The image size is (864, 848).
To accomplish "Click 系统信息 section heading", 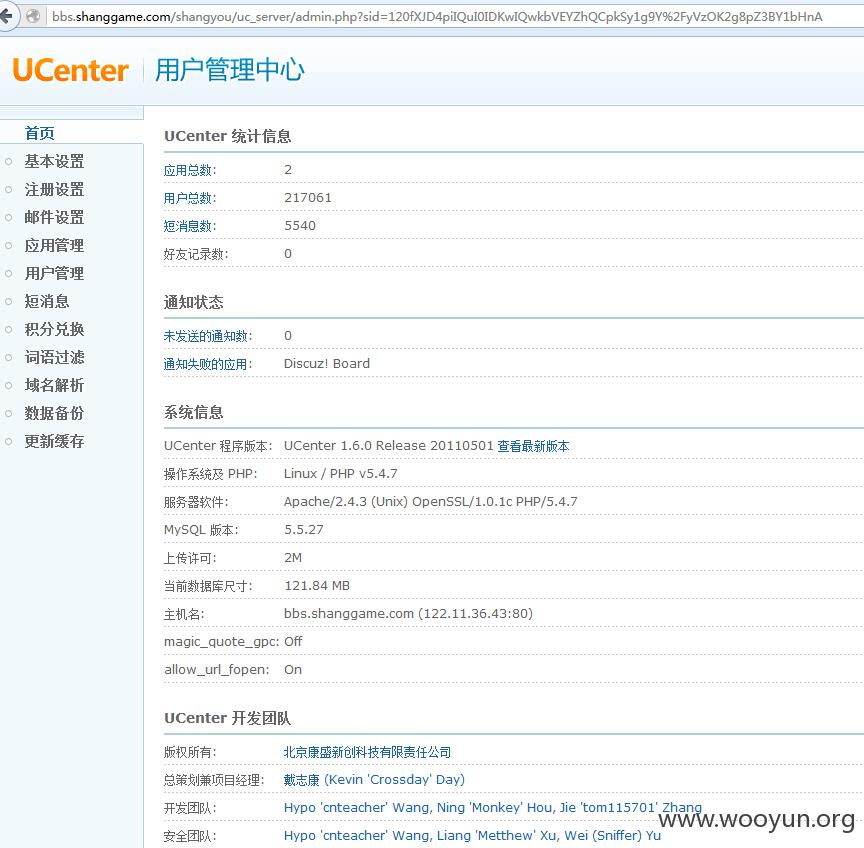I will (193, 412).
